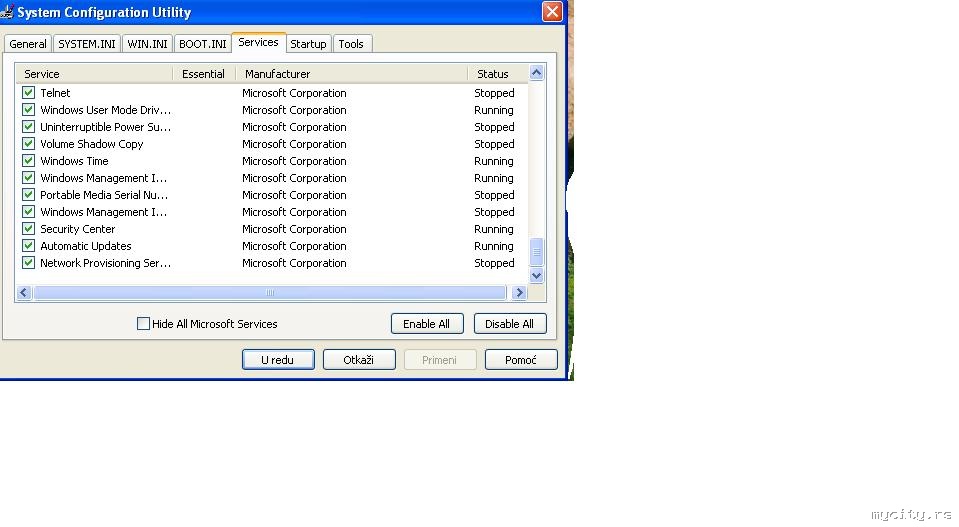Open the Tools tab

coord(350,44)
